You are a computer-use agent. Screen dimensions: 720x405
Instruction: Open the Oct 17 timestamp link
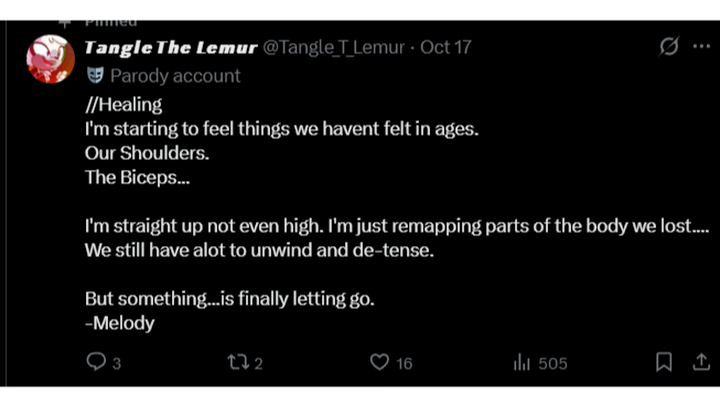point(445,47)
